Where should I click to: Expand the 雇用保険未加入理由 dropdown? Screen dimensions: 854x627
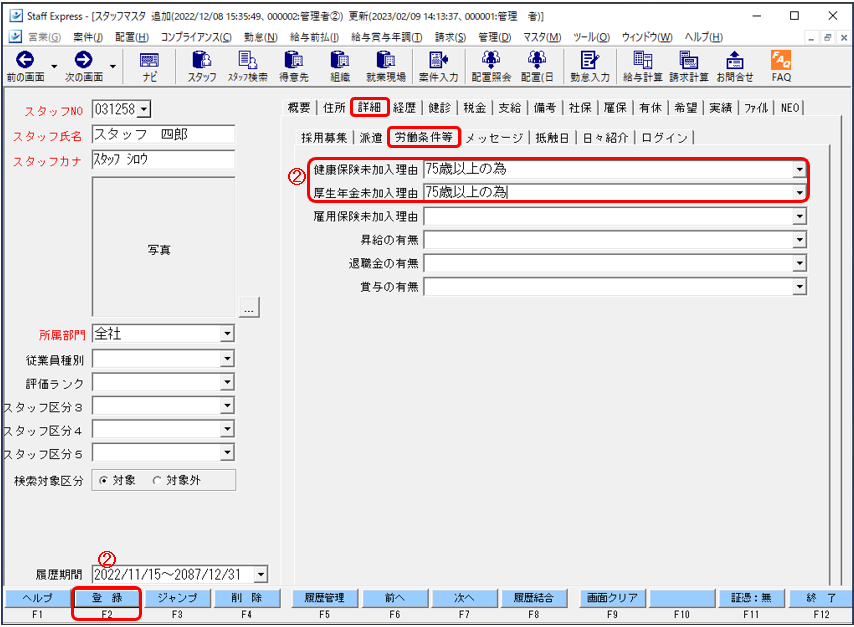point(799,216)
